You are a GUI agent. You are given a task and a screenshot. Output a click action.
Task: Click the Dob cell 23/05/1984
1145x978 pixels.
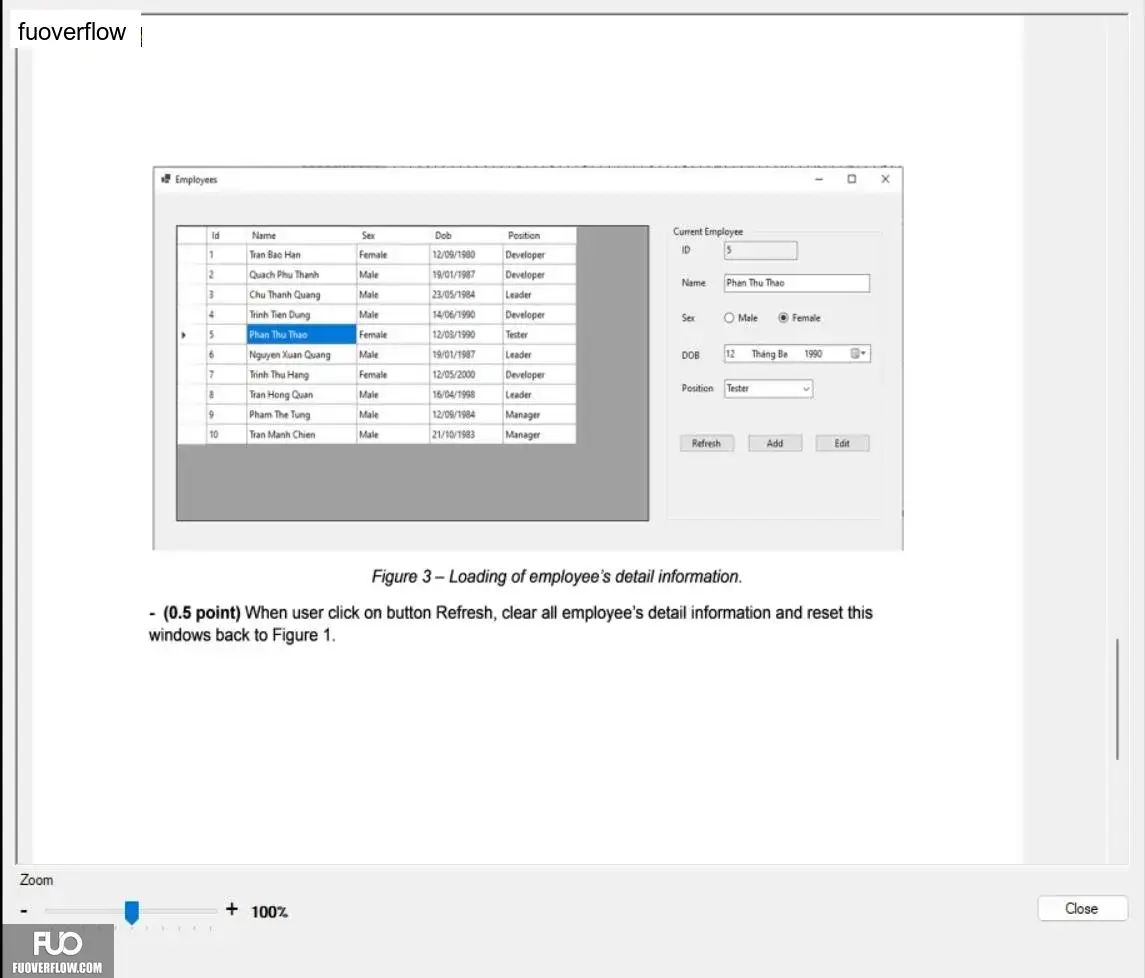(x=466, y=294)
